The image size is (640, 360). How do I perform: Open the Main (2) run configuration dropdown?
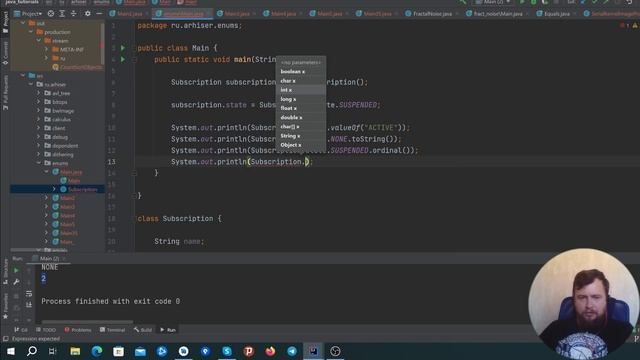493,2
